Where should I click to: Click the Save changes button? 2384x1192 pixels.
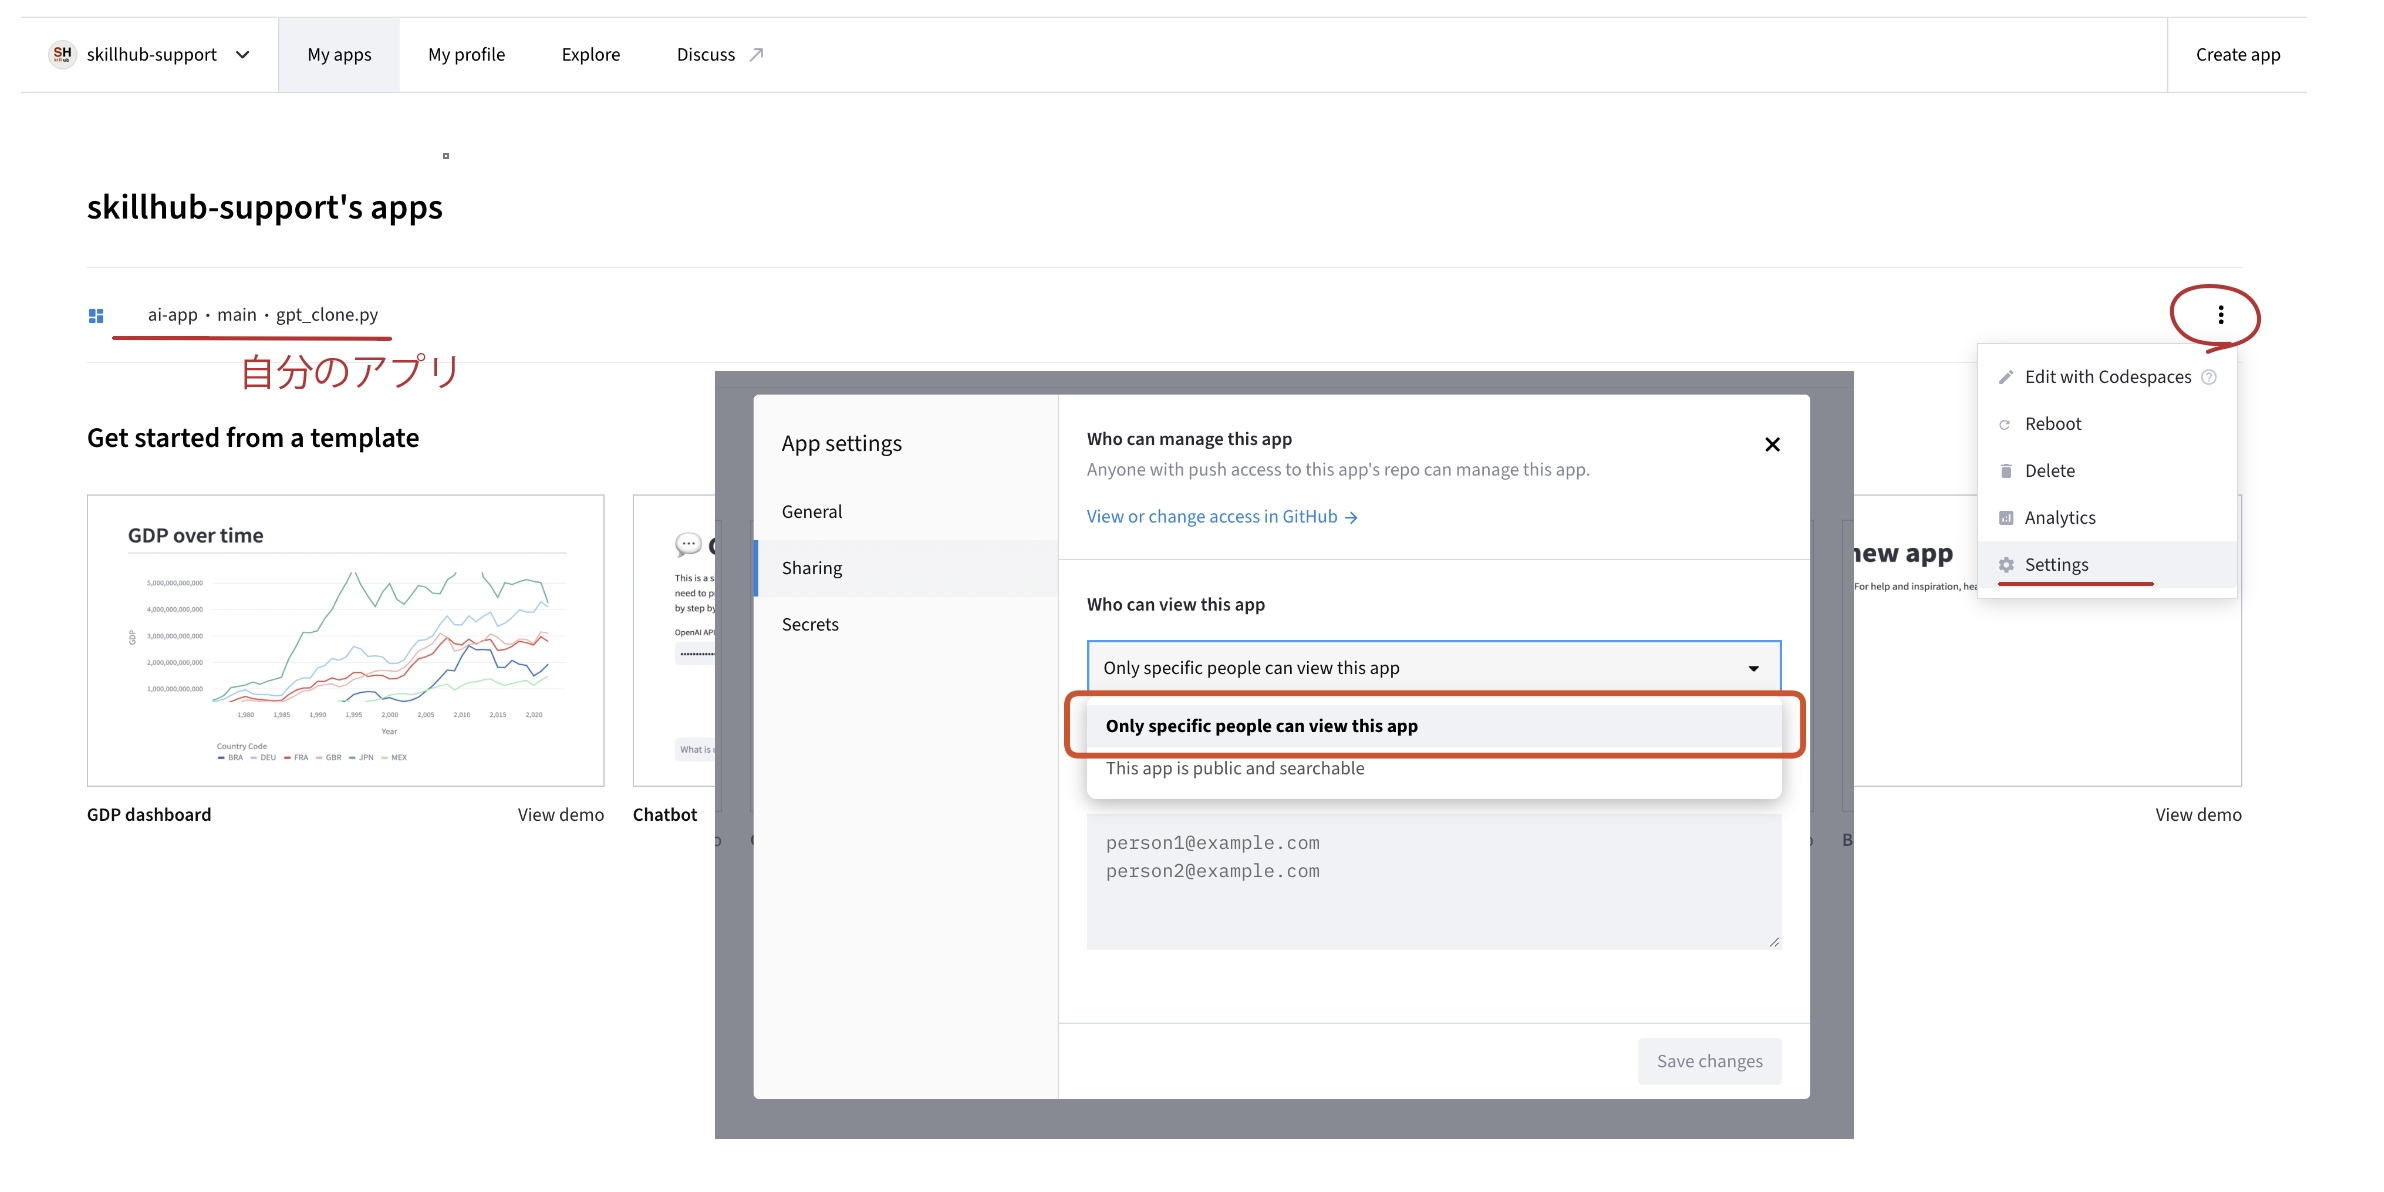click(x=1710, y=1062)
